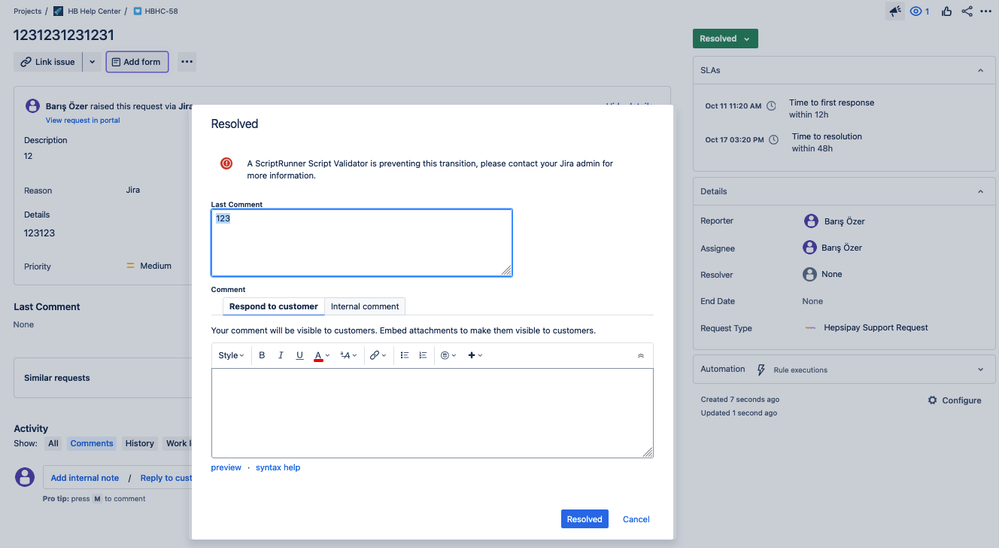Expand the Automation panel
Image resolution: width=999 pixels, height=548 pixels.
[981, 370]
